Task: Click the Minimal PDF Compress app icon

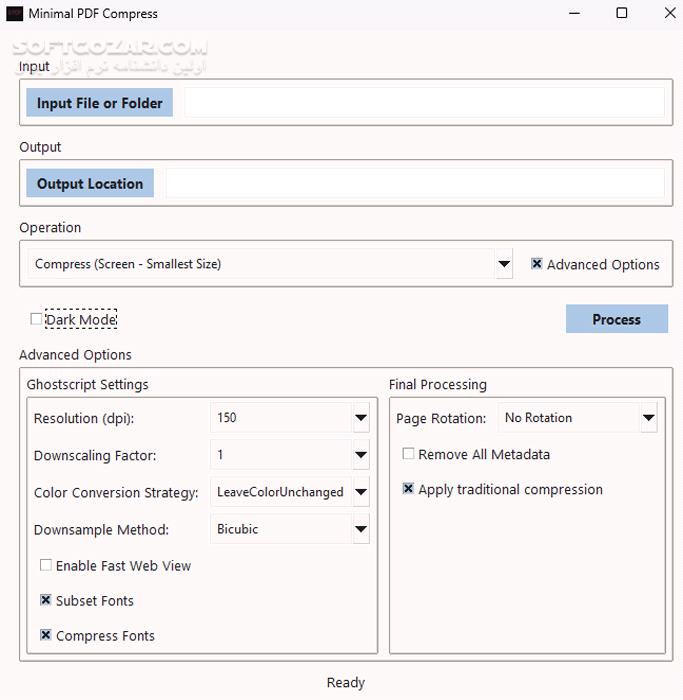Action: [14, 14]
